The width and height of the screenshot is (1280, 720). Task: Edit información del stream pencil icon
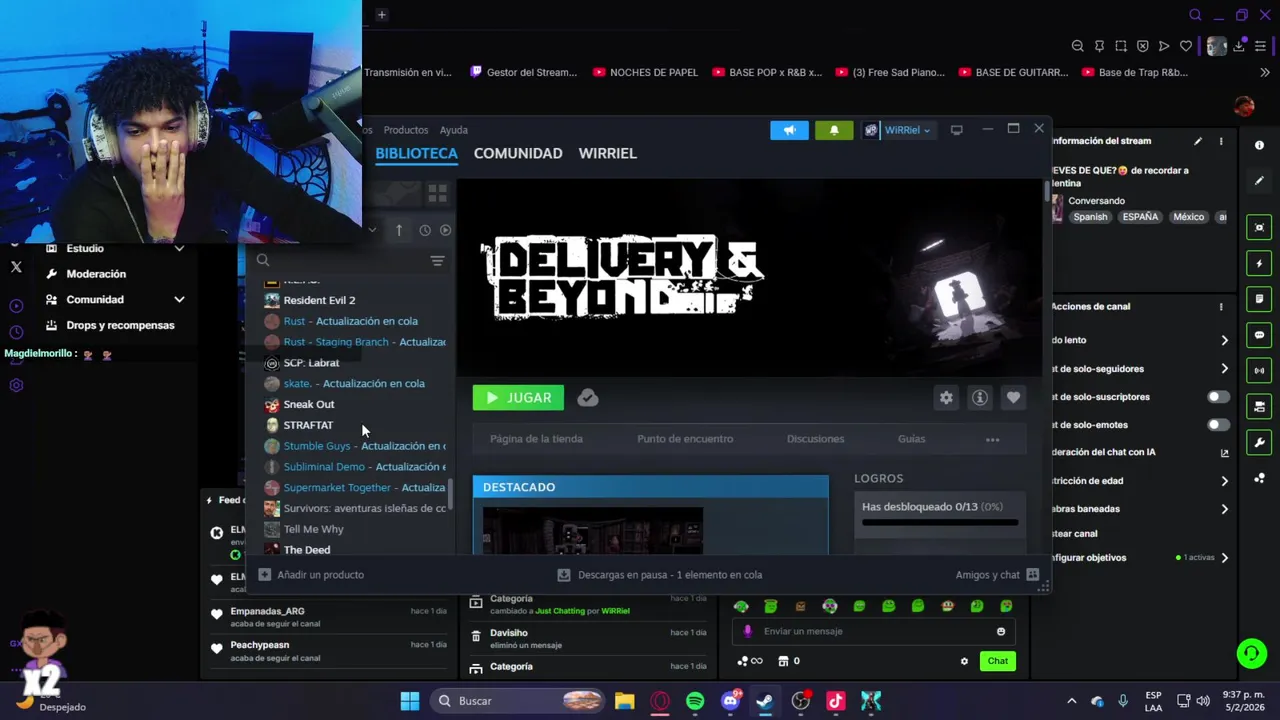tap(1198, 141)
